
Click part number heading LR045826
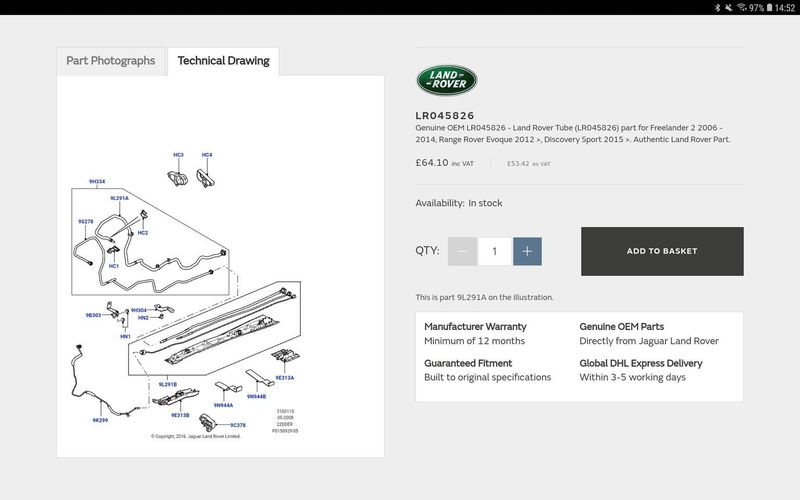445,116
